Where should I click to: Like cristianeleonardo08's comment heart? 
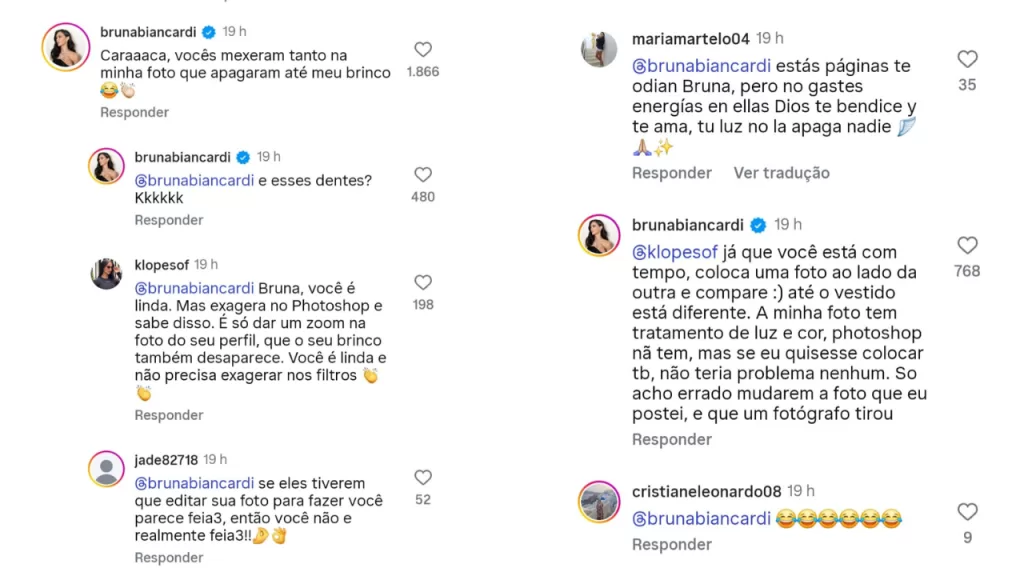coord(967,512)
